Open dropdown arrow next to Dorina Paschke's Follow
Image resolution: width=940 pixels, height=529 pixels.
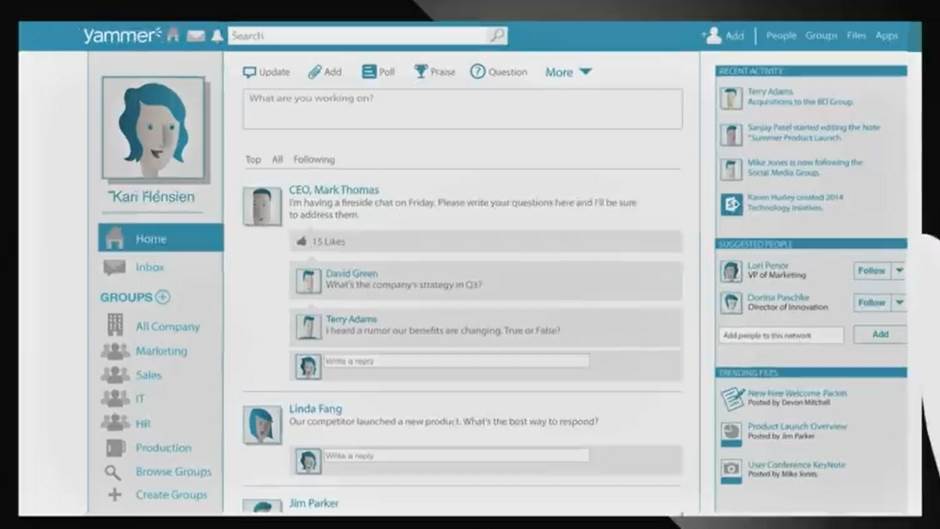[x=898, y=302]
